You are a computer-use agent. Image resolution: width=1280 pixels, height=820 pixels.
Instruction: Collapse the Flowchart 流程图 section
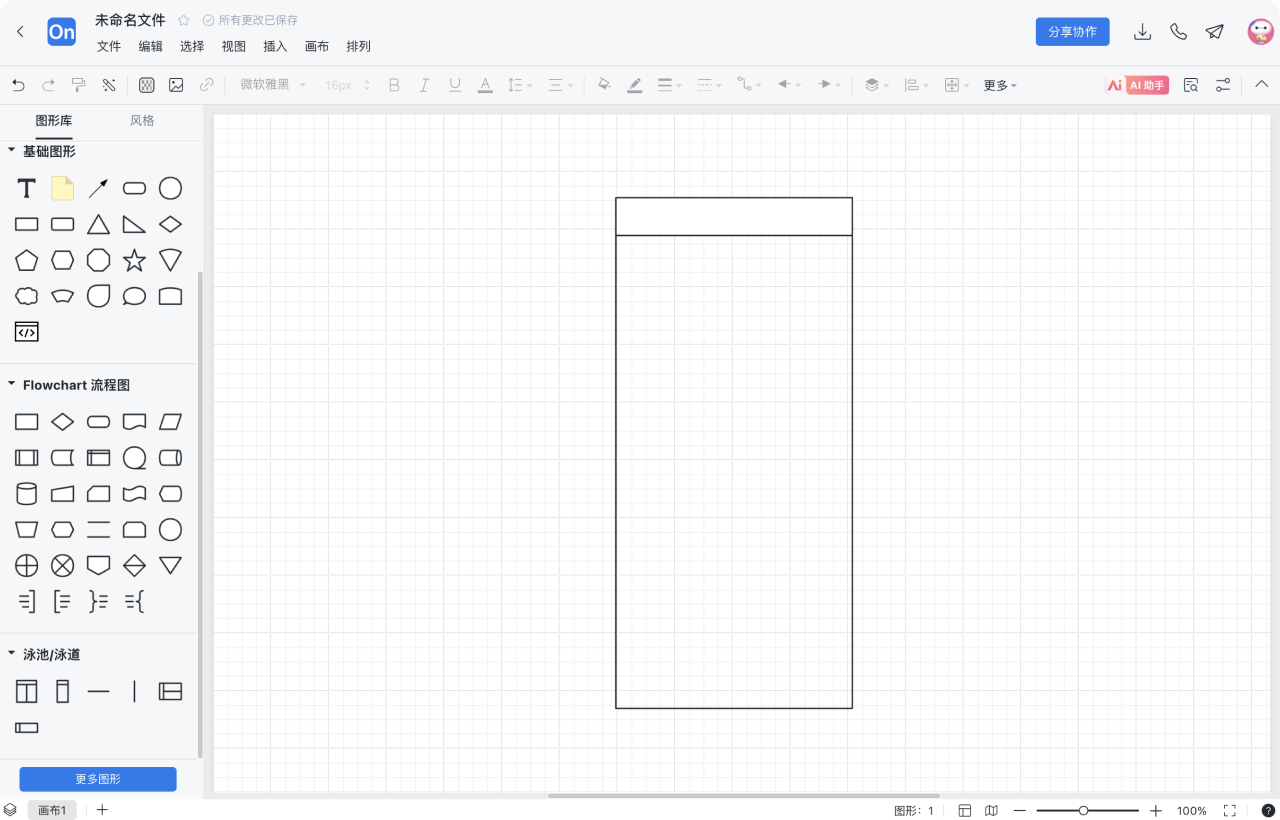coord(12,384)
